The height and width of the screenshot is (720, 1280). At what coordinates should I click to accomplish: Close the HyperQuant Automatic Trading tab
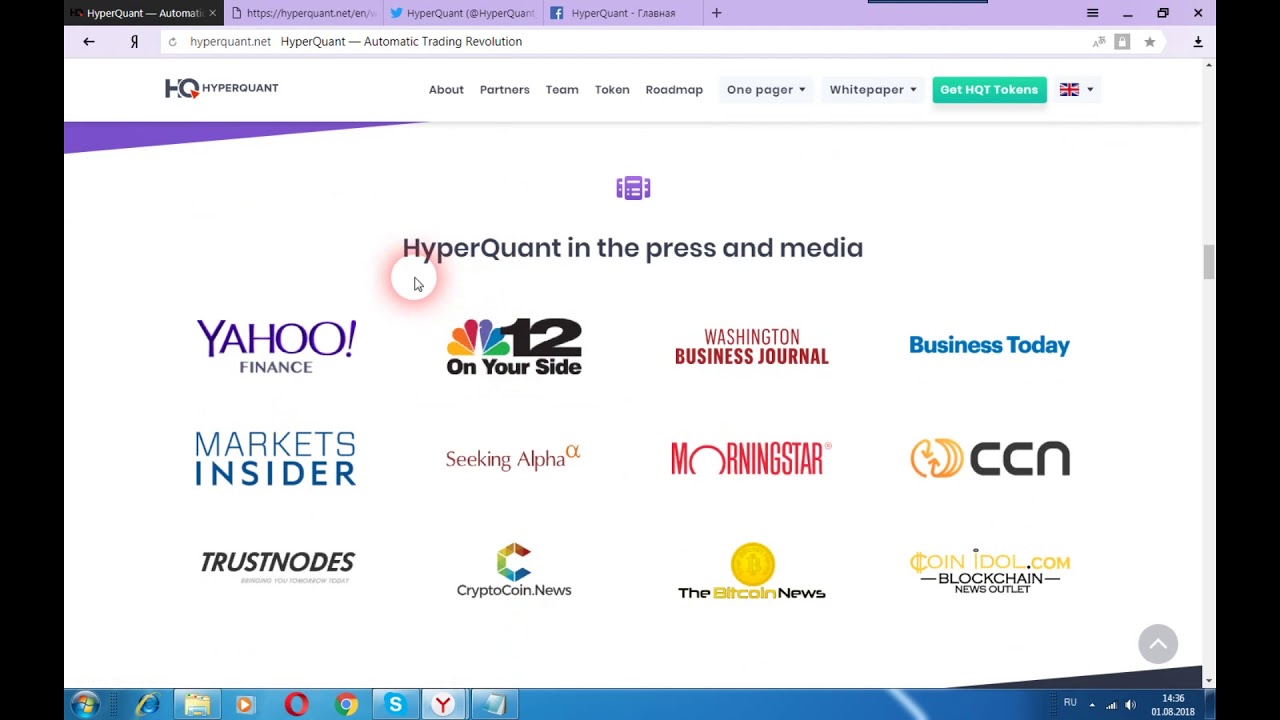point(212,13)
